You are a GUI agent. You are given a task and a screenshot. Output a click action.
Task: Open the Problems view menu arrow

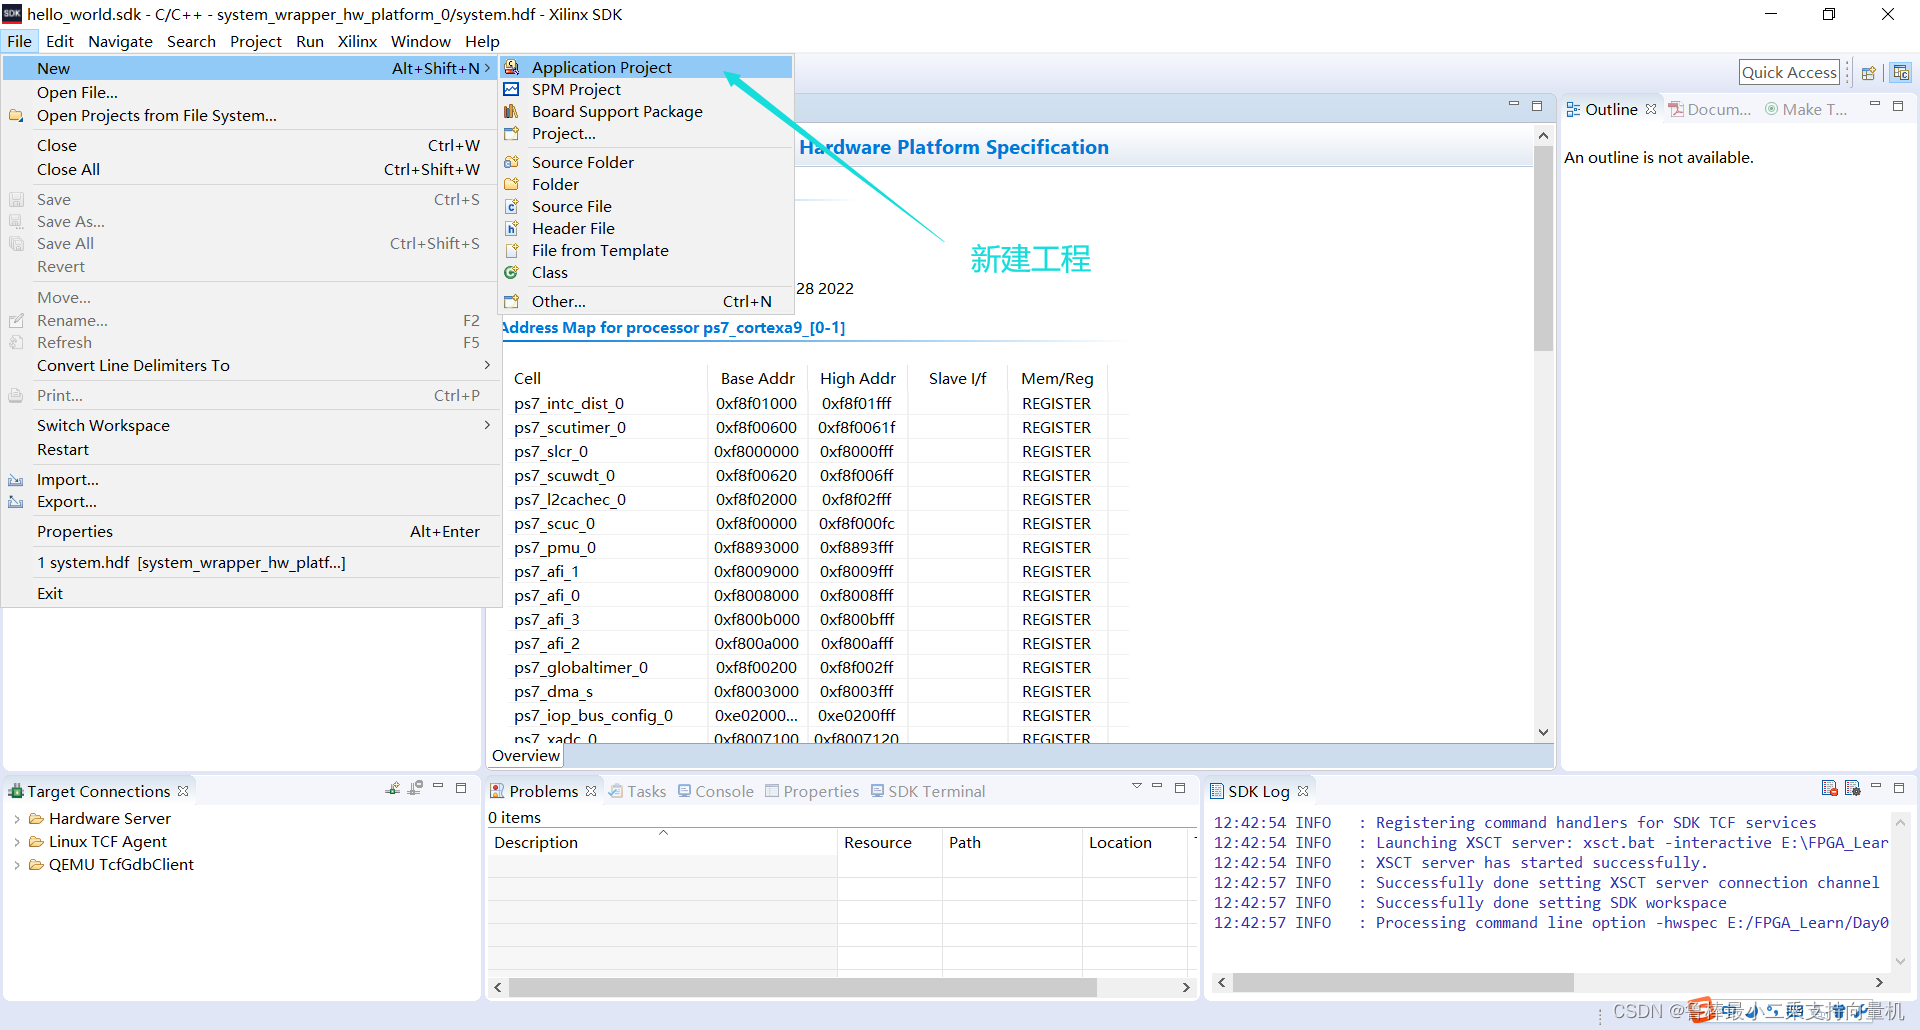[1137, 786]
